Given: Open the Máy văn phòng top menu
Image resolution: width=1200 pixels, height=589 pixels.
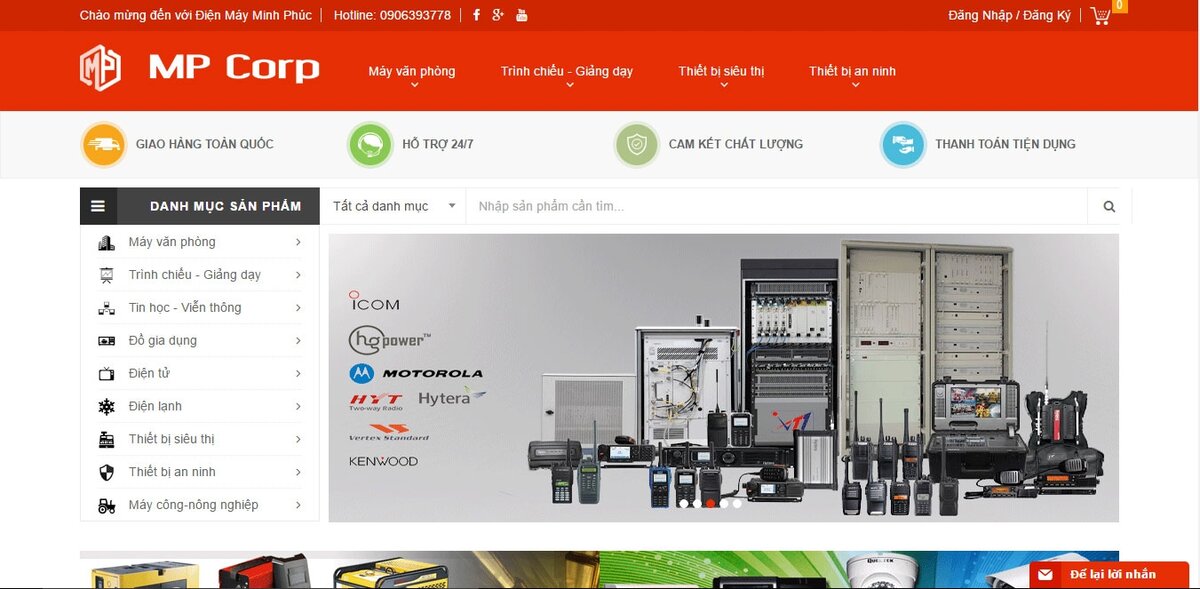Looking at the screenshot, I should 412,72.
